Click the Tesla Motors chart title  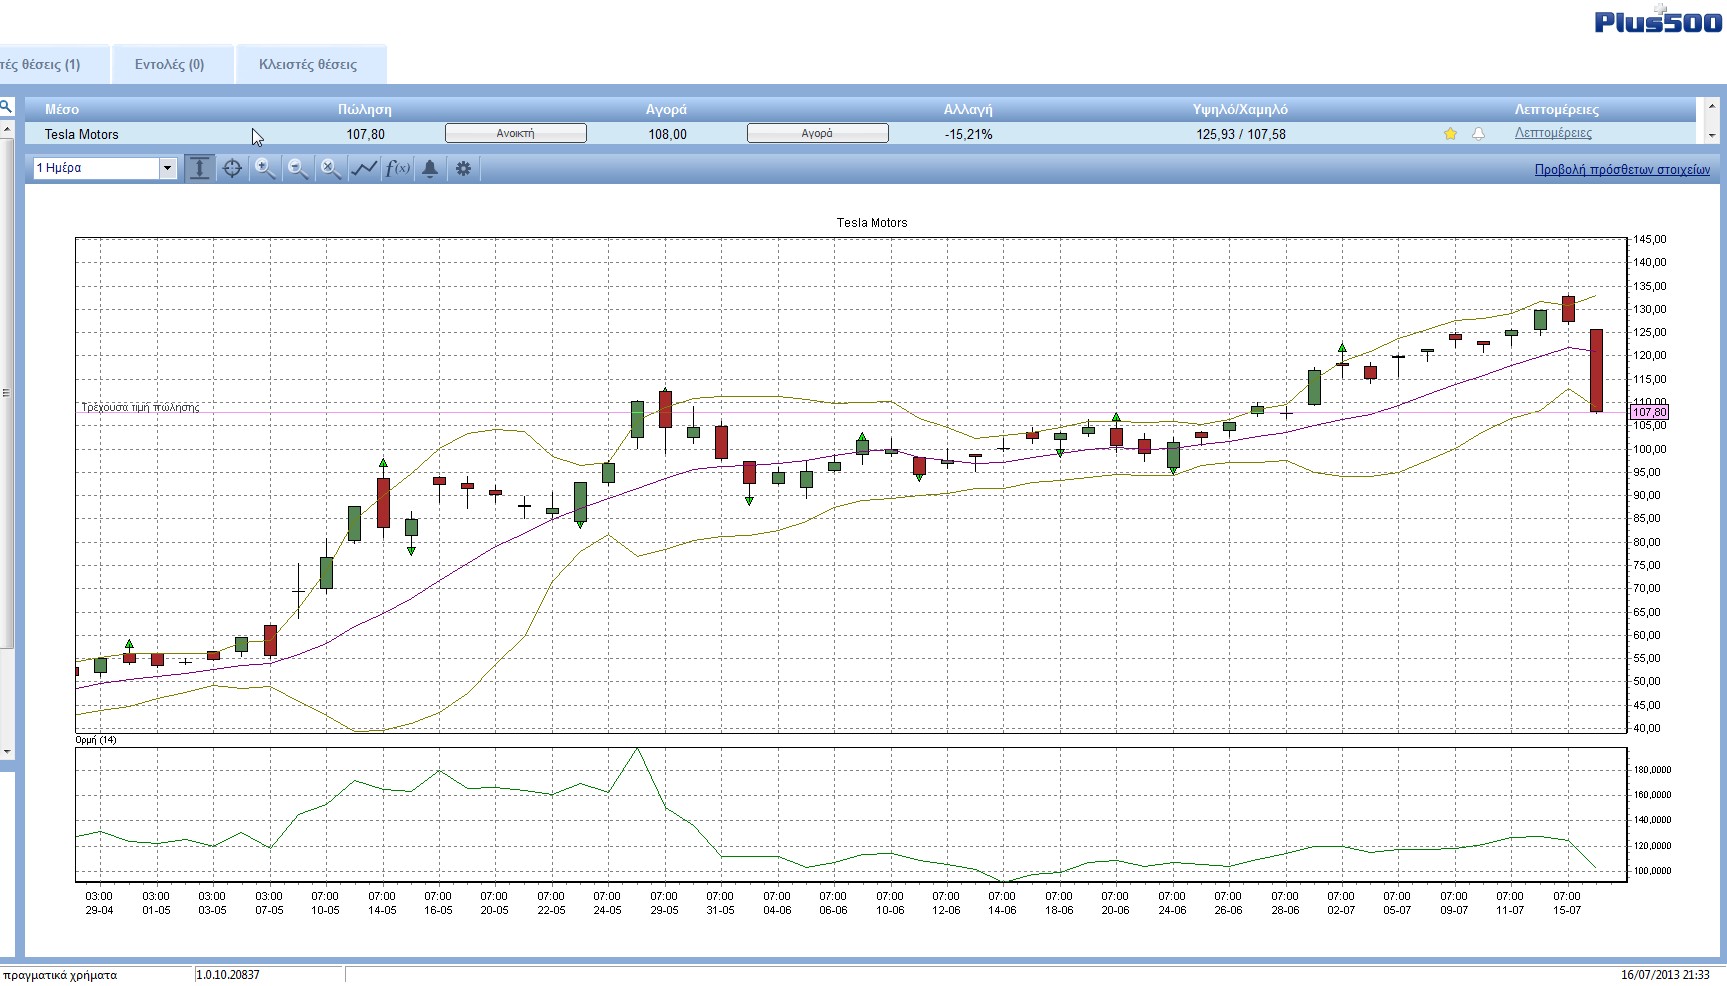pos(872,223)
